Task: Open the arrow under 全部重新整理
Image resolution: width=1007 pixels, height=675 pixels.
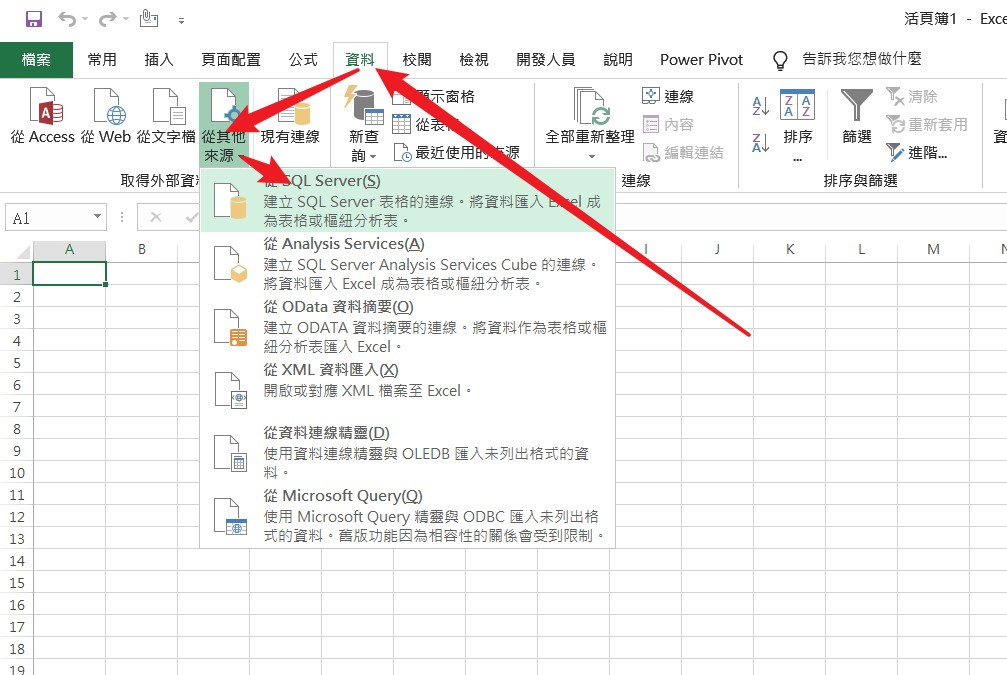Action: [591, 157]
